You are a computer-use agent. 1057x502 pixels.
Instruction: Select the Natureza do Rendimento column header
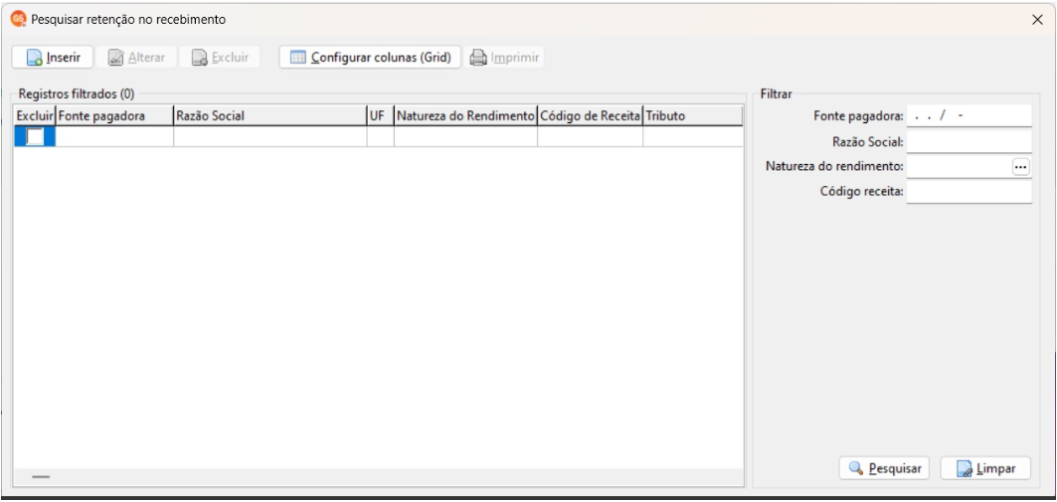pyautogui.click(x=466, y=116)
